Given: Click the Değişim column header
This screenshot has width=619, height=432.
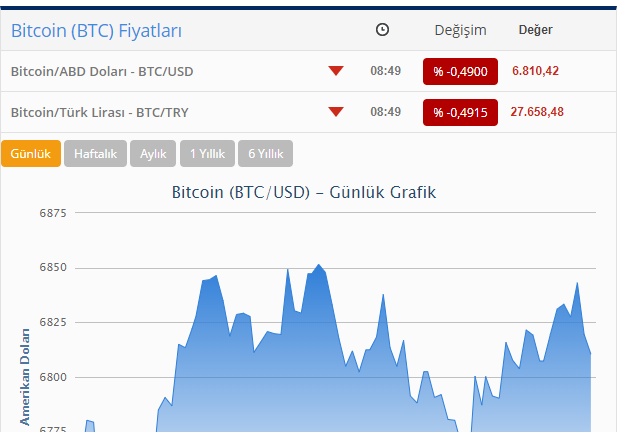Looking at the screenshot, I should pos(460,30).
